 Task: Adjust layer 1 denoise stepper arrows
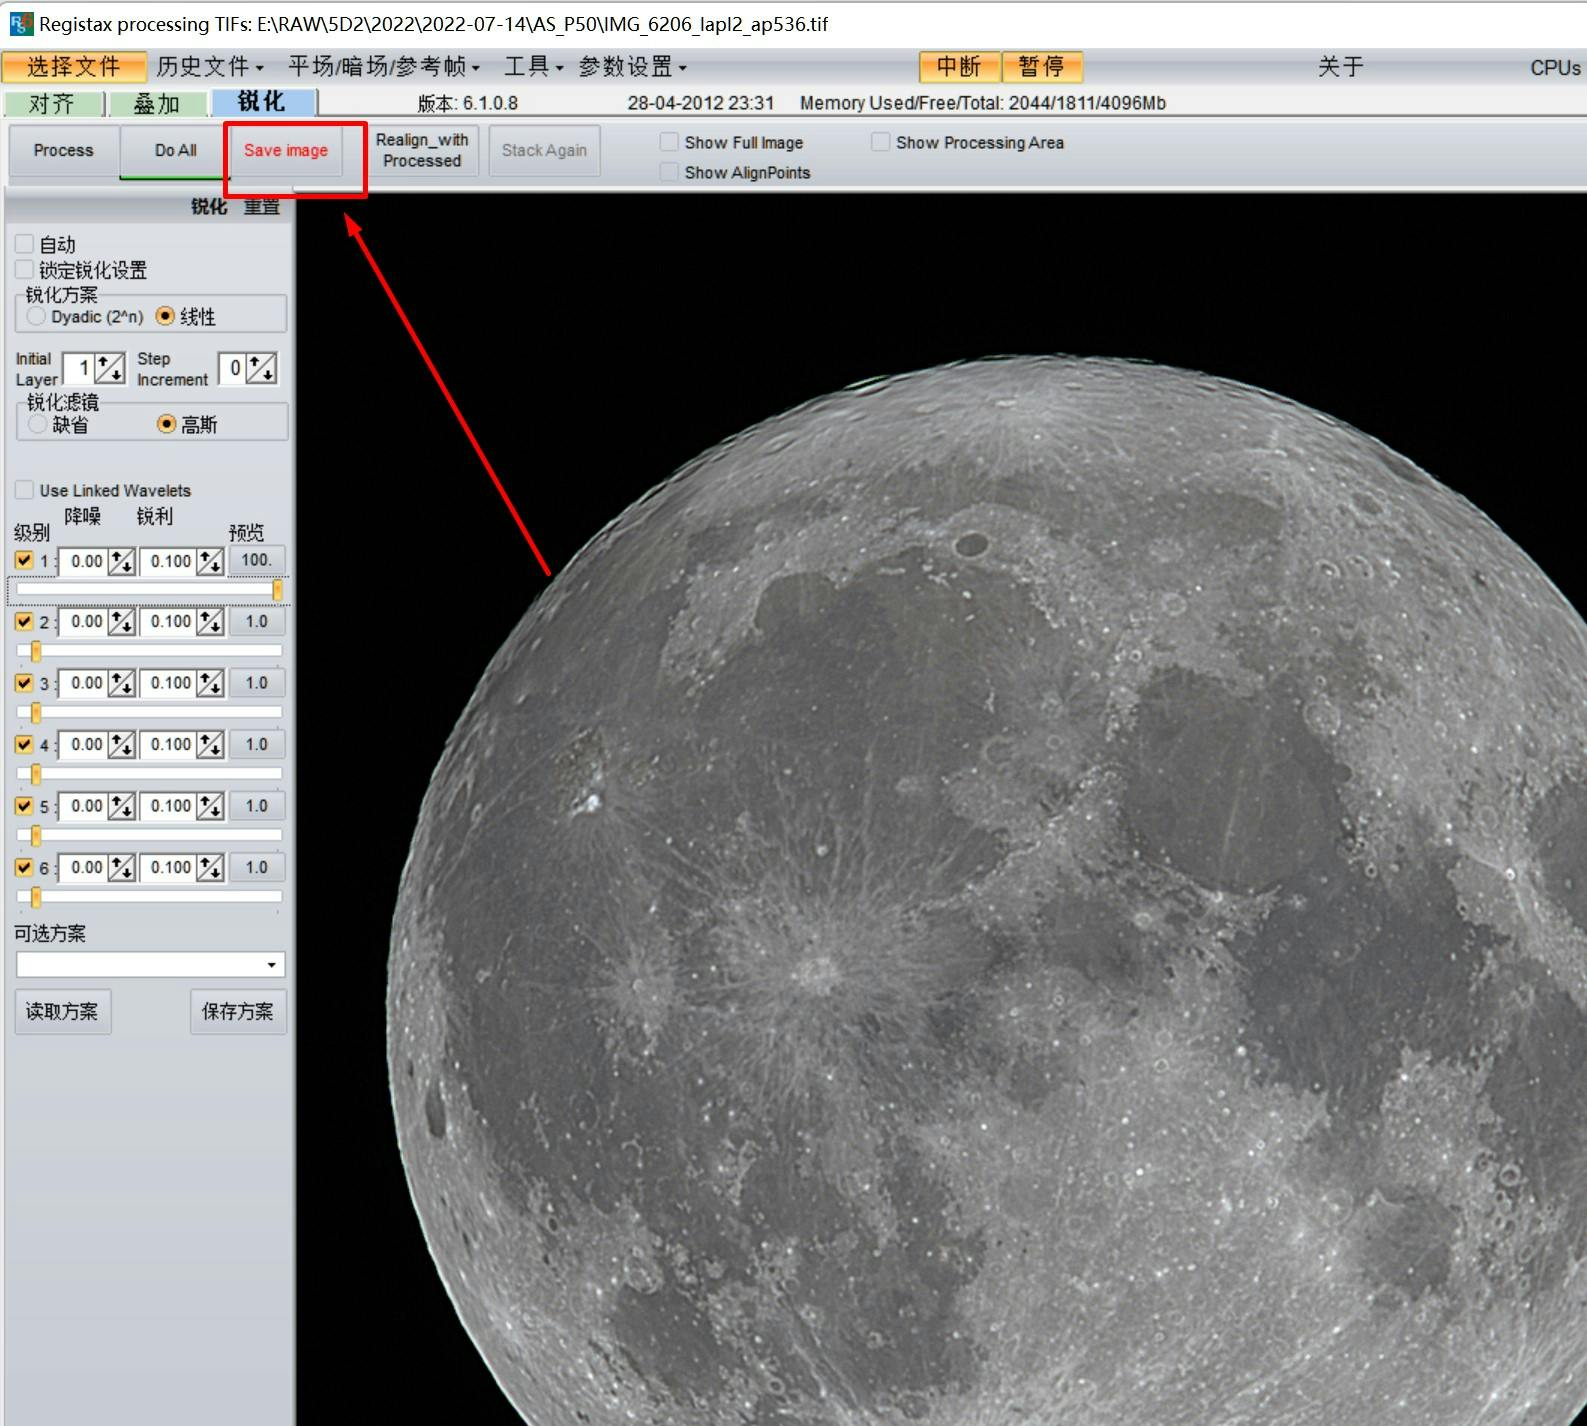pyautogui.click(x=121, y=561)
